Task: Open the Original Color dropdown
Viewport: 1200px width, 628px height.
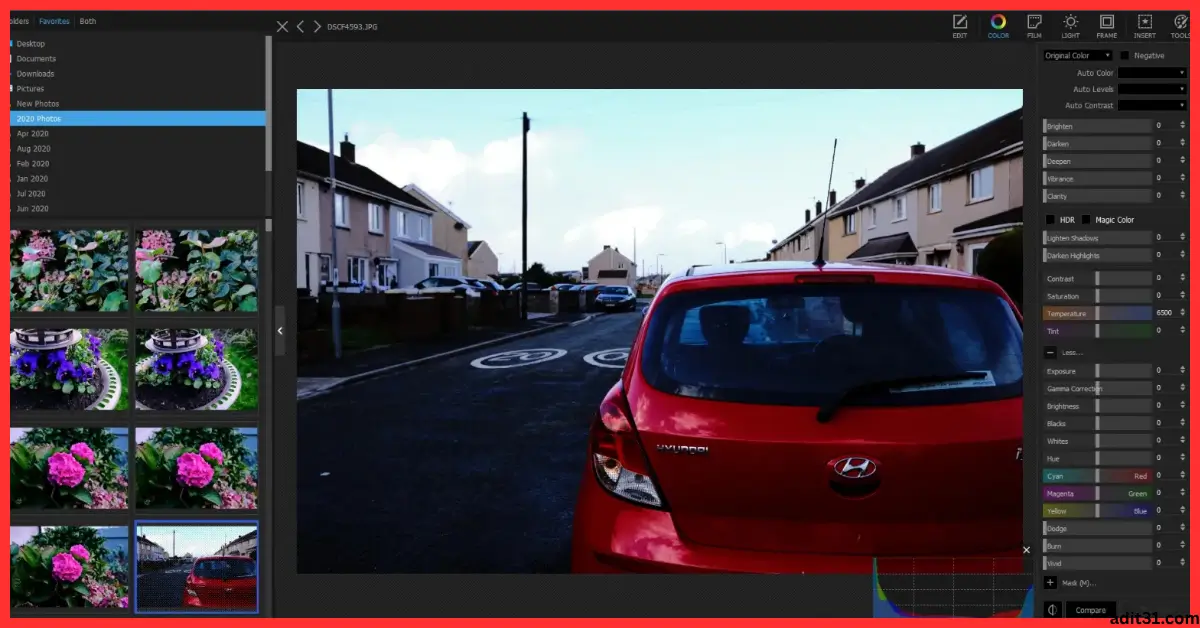Action: click(1078, 56)
